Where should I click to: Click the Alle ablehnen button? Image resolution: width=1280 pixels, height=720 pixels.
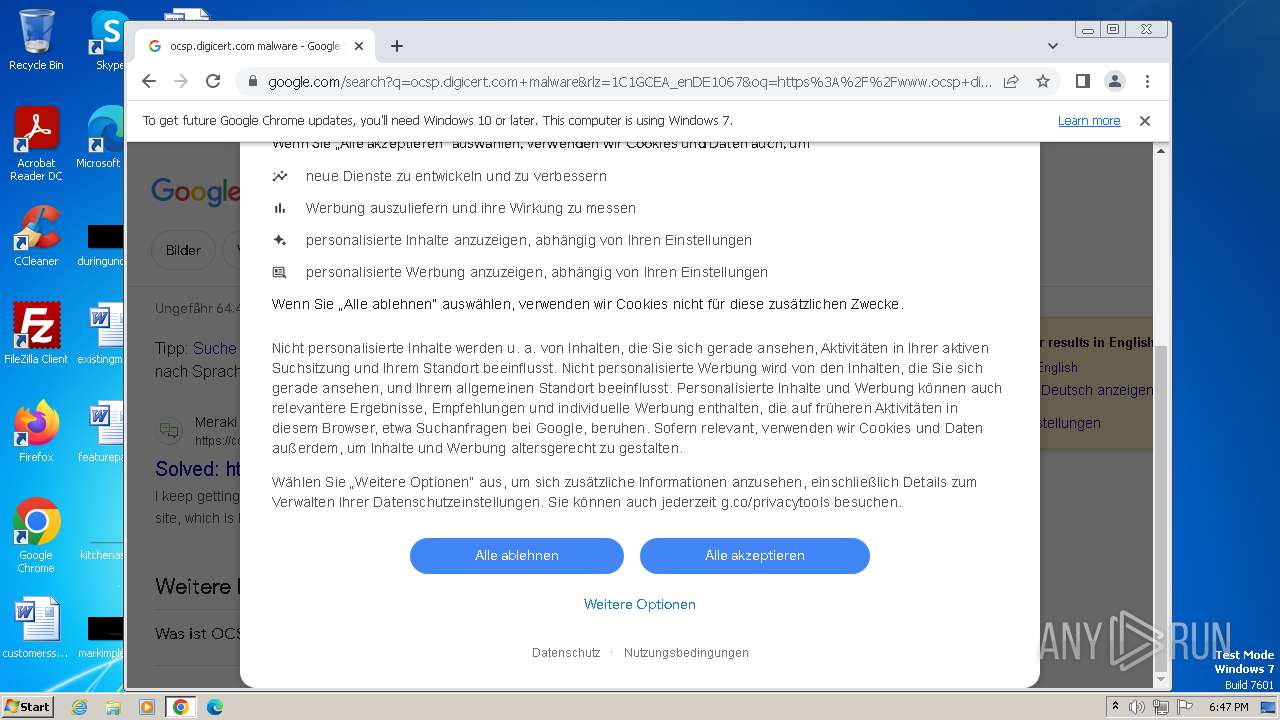click(x=517, y=556)
